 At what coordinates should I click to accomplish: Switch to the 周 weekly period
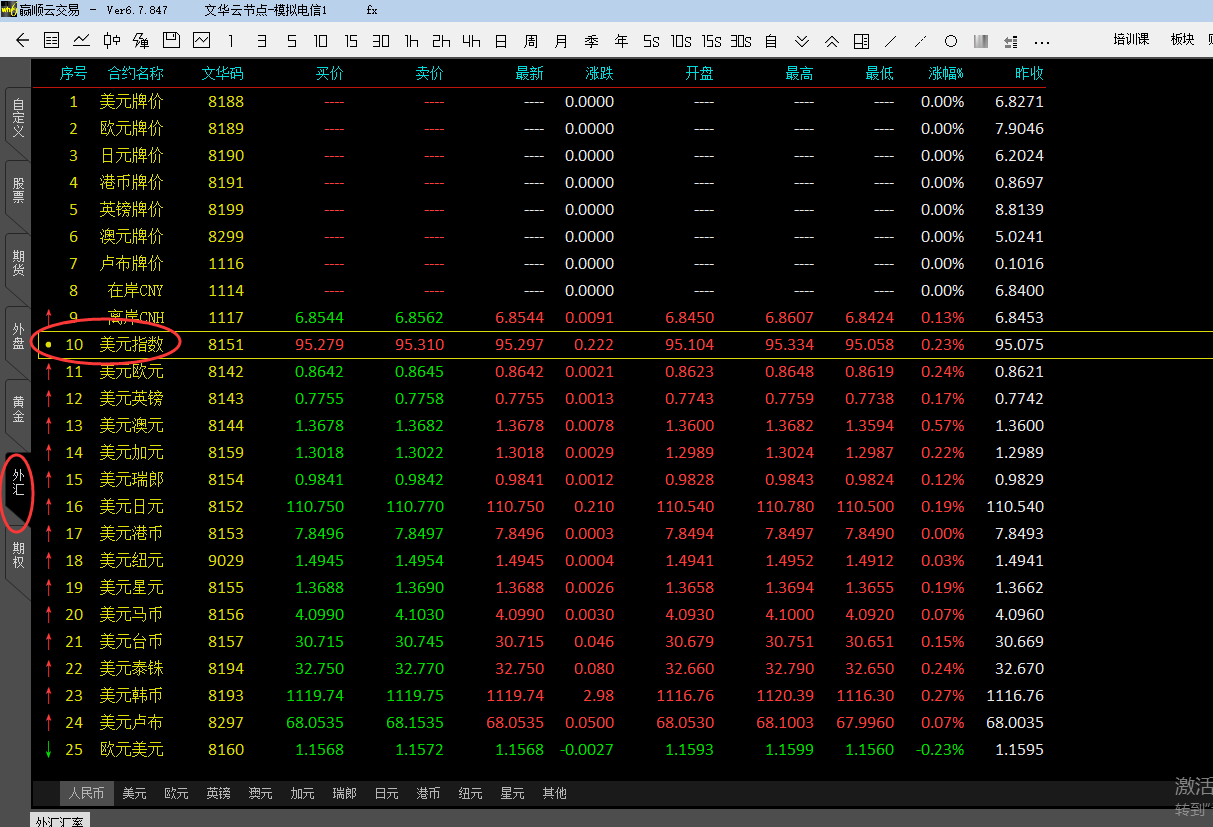pos(531,41)
